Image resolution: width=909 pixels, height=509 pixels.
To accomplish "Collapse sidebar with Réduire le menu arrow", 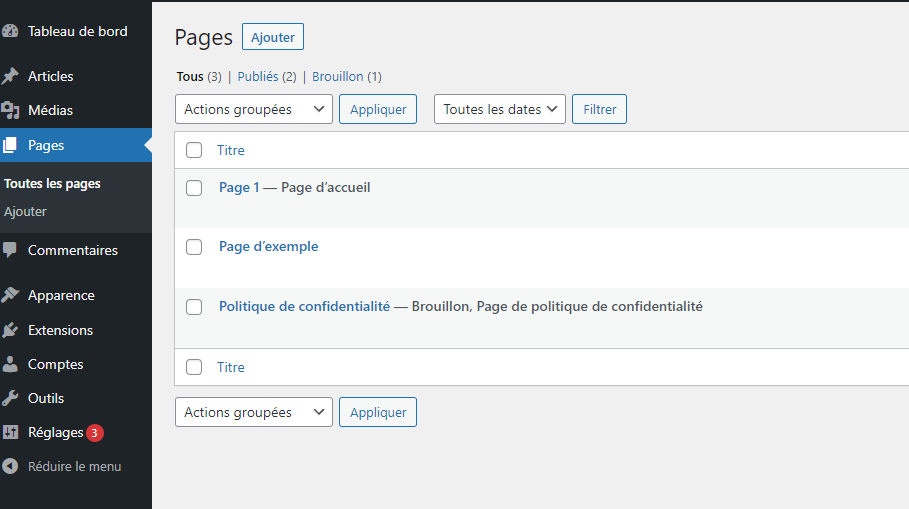I will [11, 466].
